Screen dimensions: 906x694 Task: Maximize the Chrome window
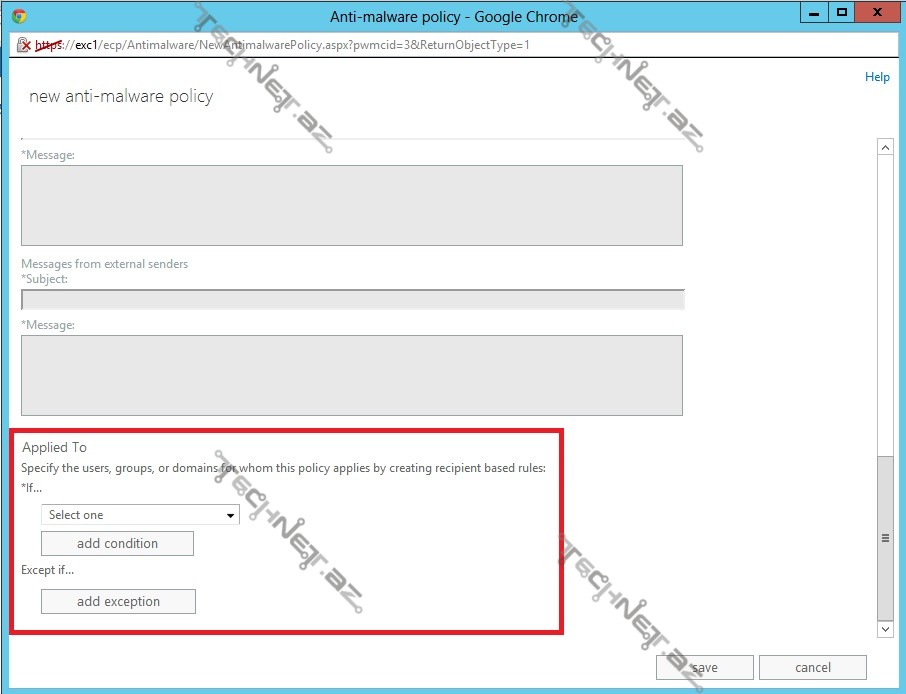click(842, 12)
